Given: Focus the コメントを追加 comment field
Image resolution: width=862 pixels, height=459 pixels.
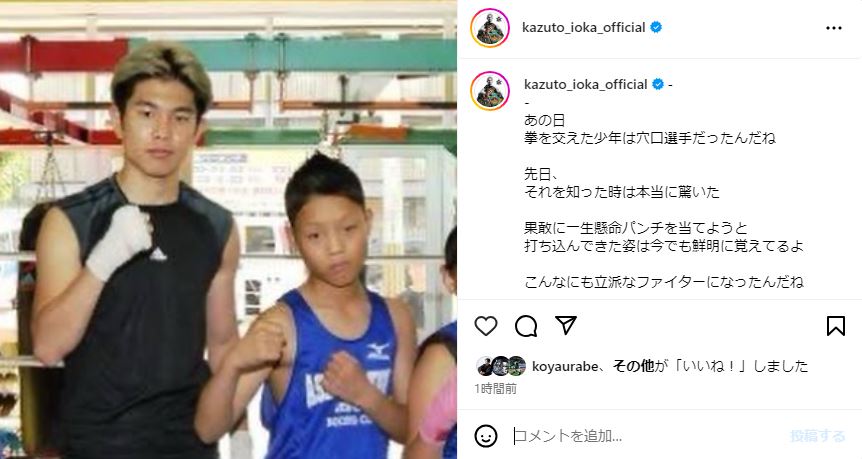Looking at the screenshot, I should 649,436.
